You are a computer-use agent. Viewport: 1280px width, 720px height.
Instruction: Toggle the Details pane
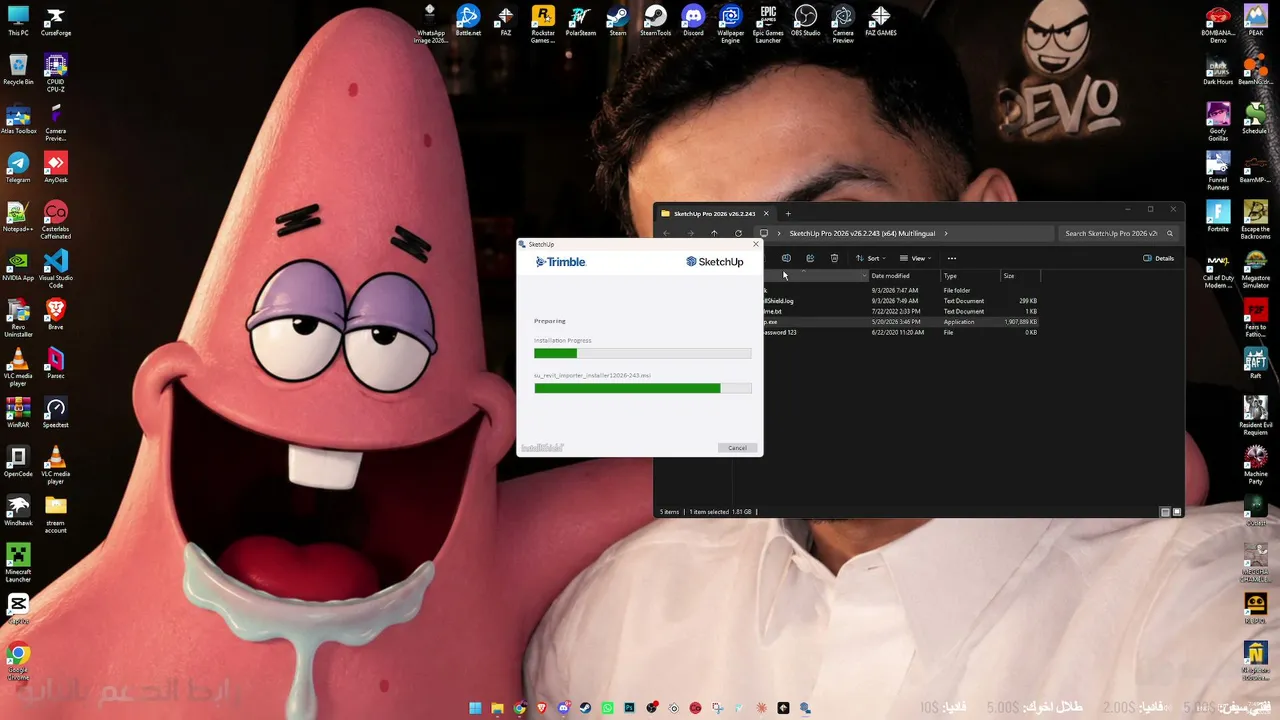(1159, 258)
